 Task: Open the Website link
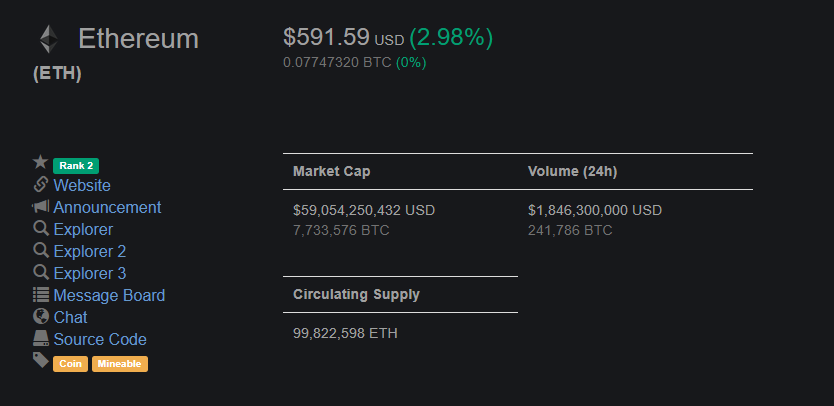82,185
